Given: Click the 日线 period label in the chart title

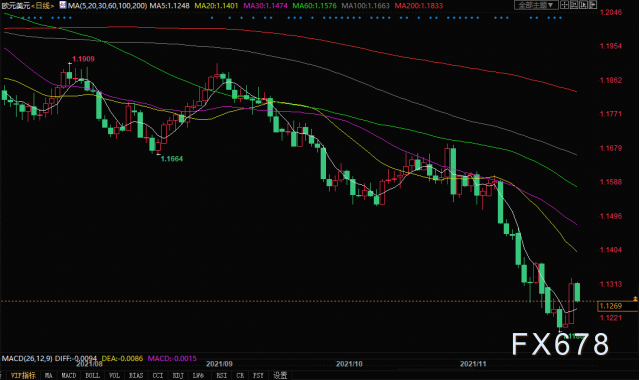Looking at the screenshot, I should pos(43,6).
